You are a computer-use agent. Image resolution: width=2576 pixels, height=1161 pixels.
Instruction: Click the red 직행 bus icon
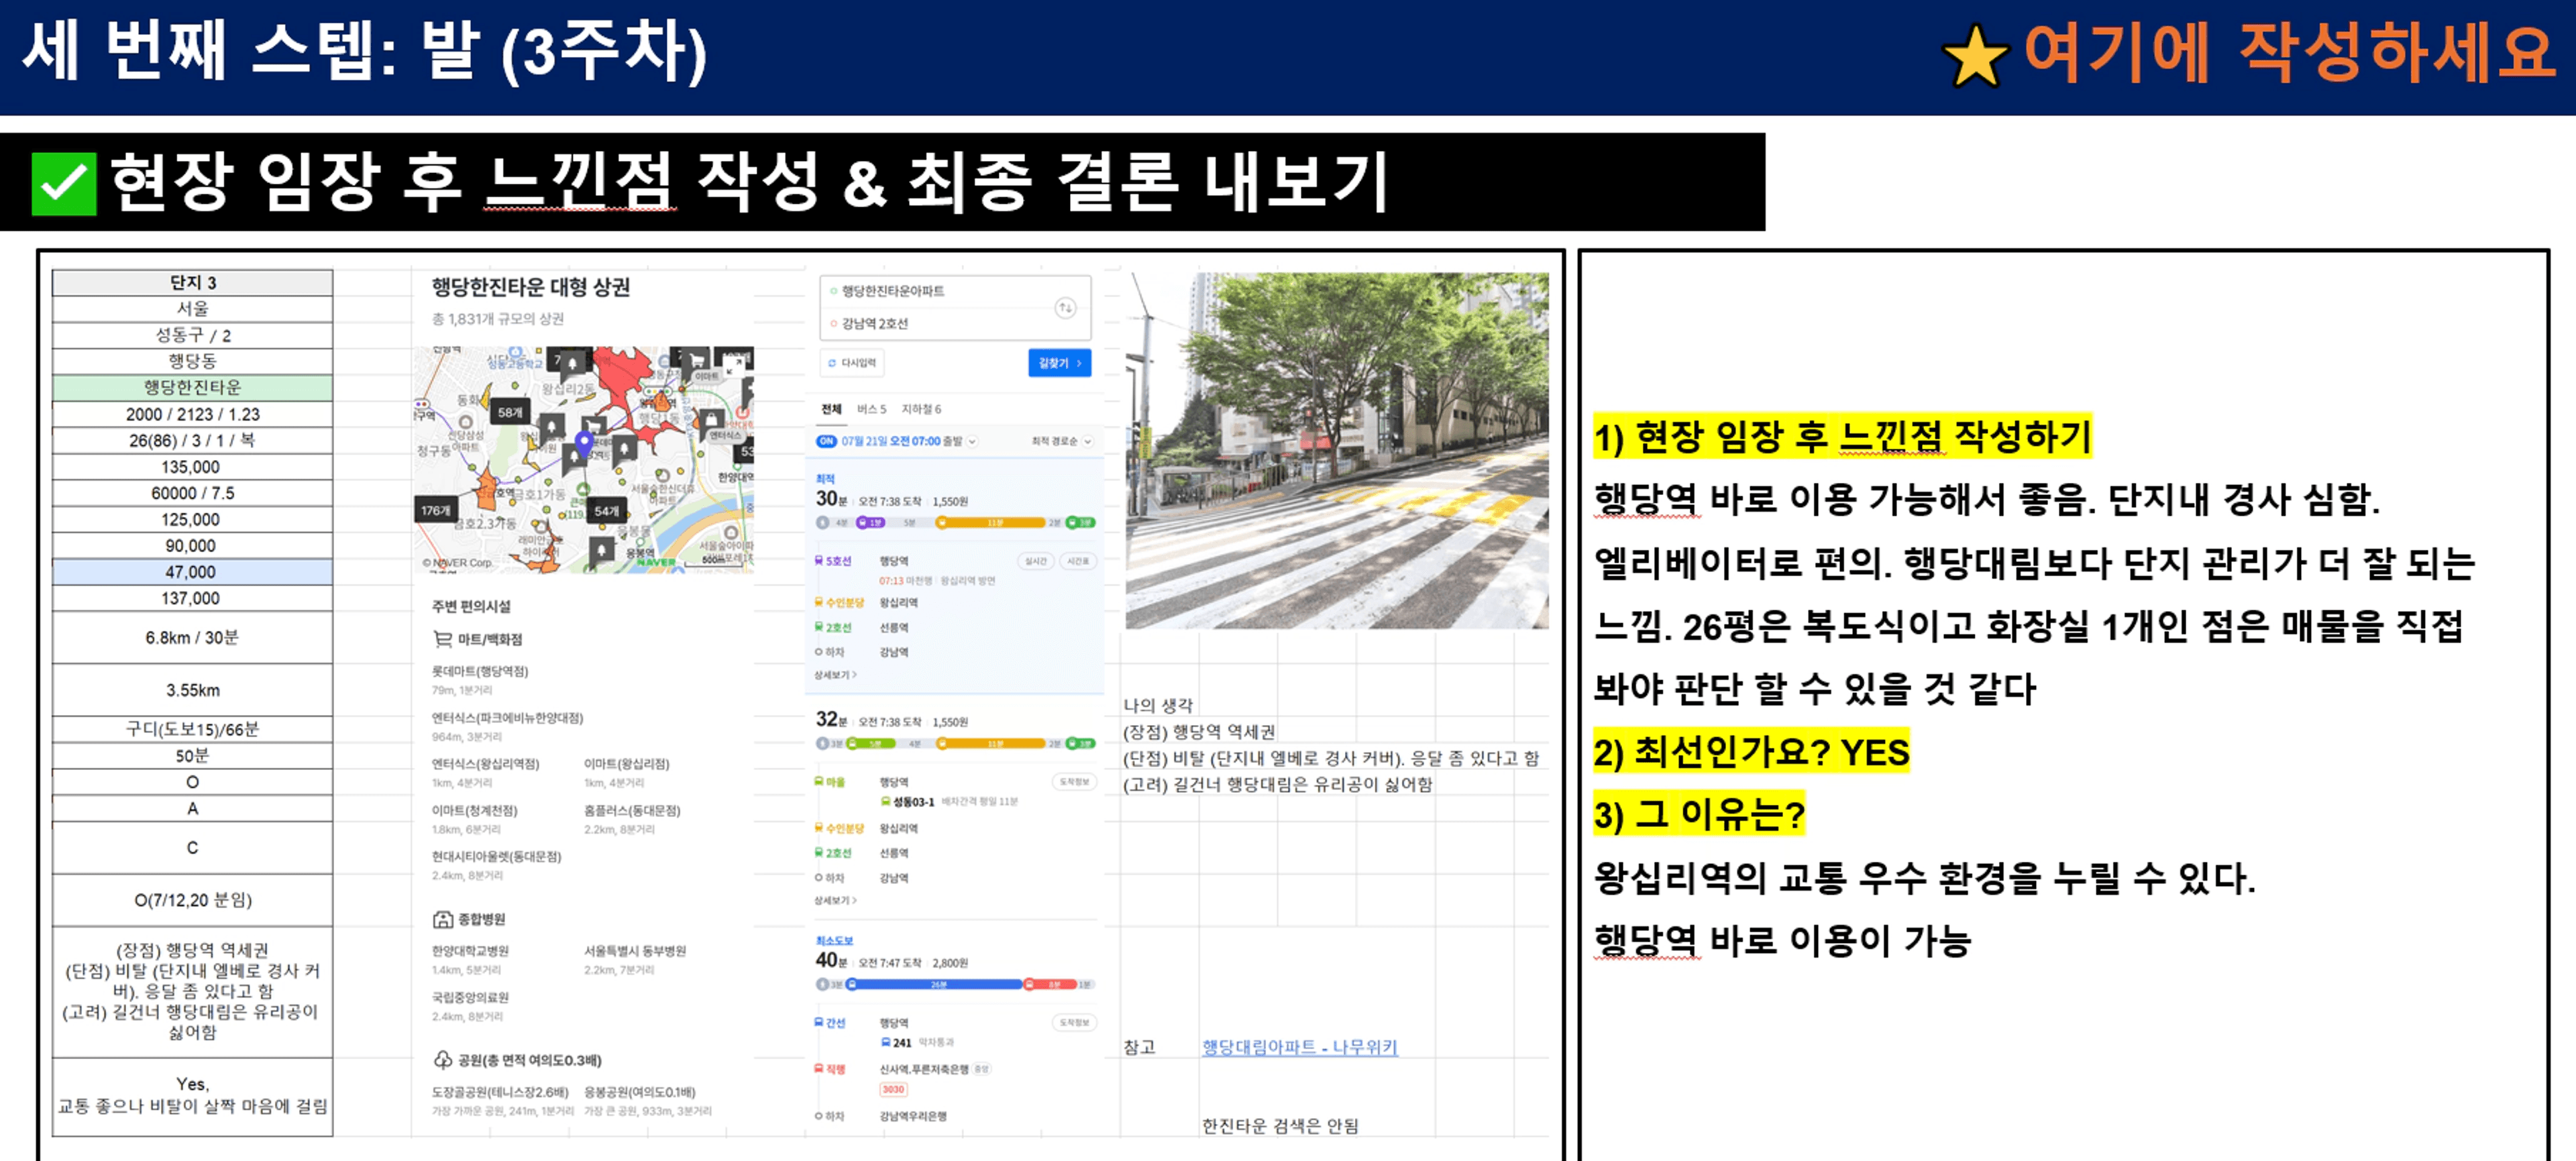coord(819,1069)
